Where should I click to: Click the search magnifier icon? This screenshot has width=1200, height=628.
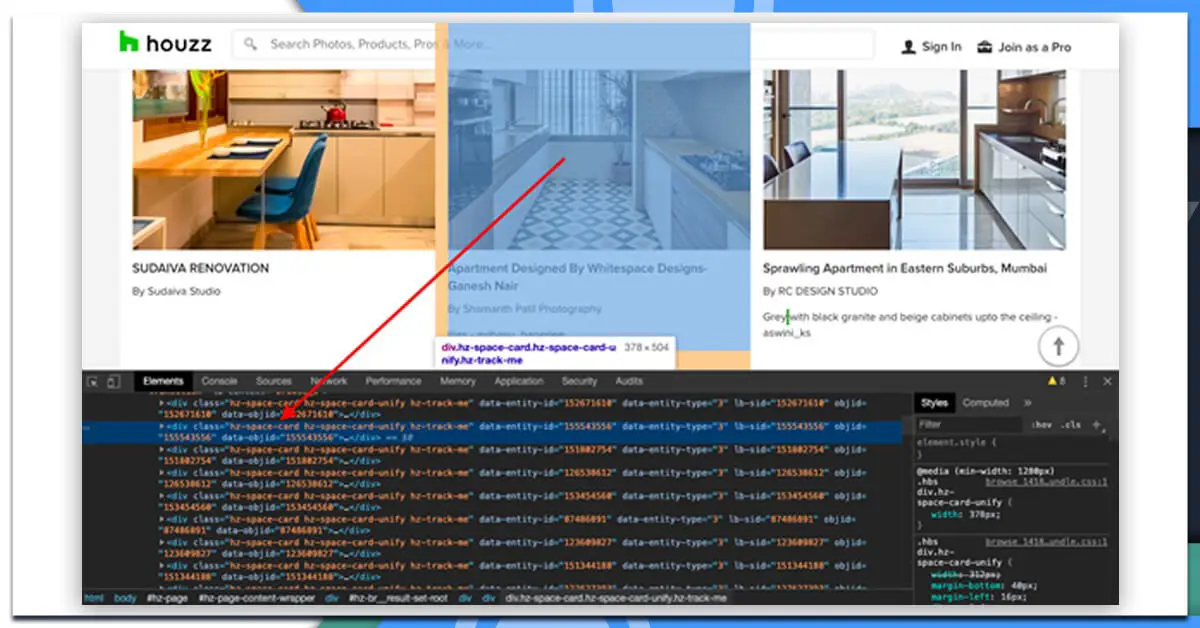click(251, 44)
